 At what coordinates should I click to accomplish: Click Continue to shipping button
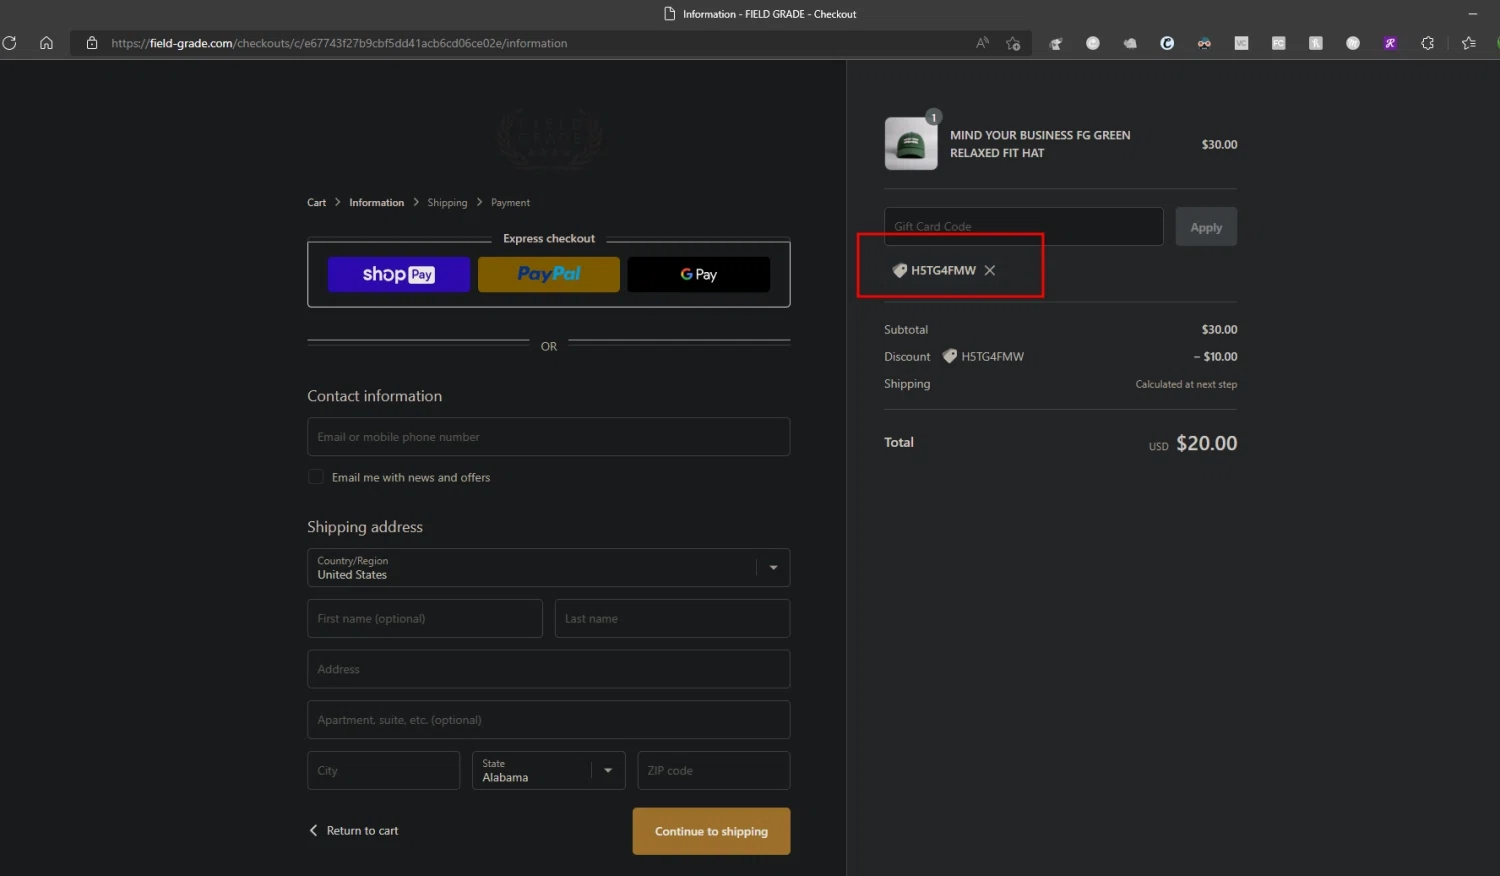711,831
